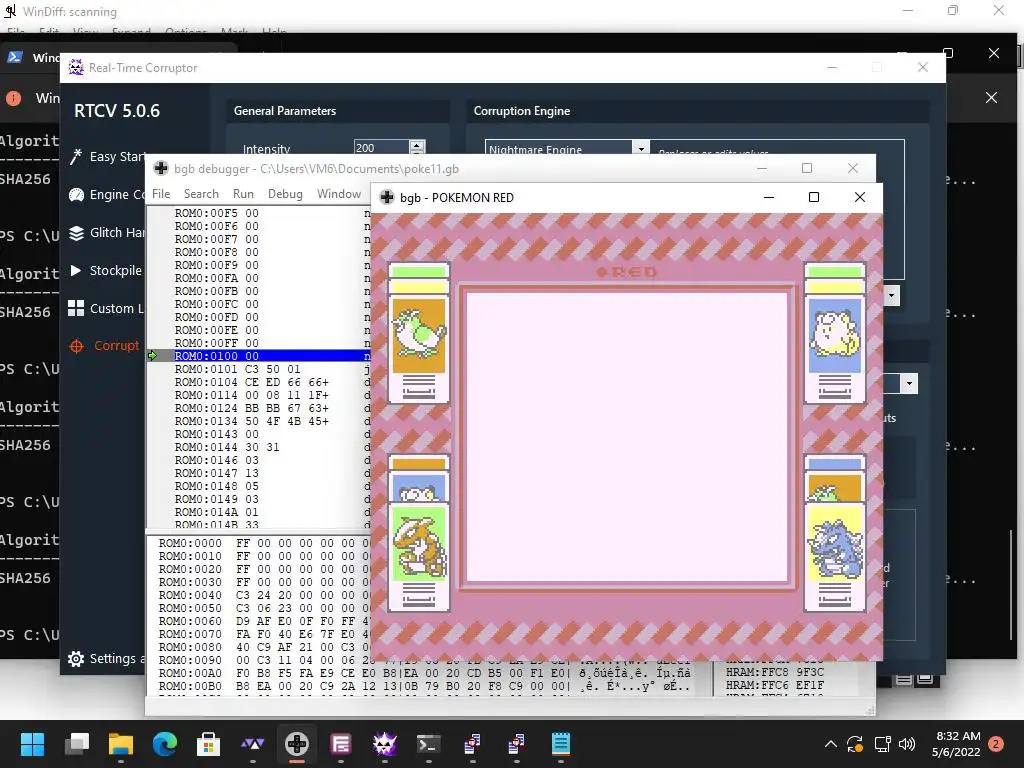Open the Windows Start menu

click(x=32, y=744)
